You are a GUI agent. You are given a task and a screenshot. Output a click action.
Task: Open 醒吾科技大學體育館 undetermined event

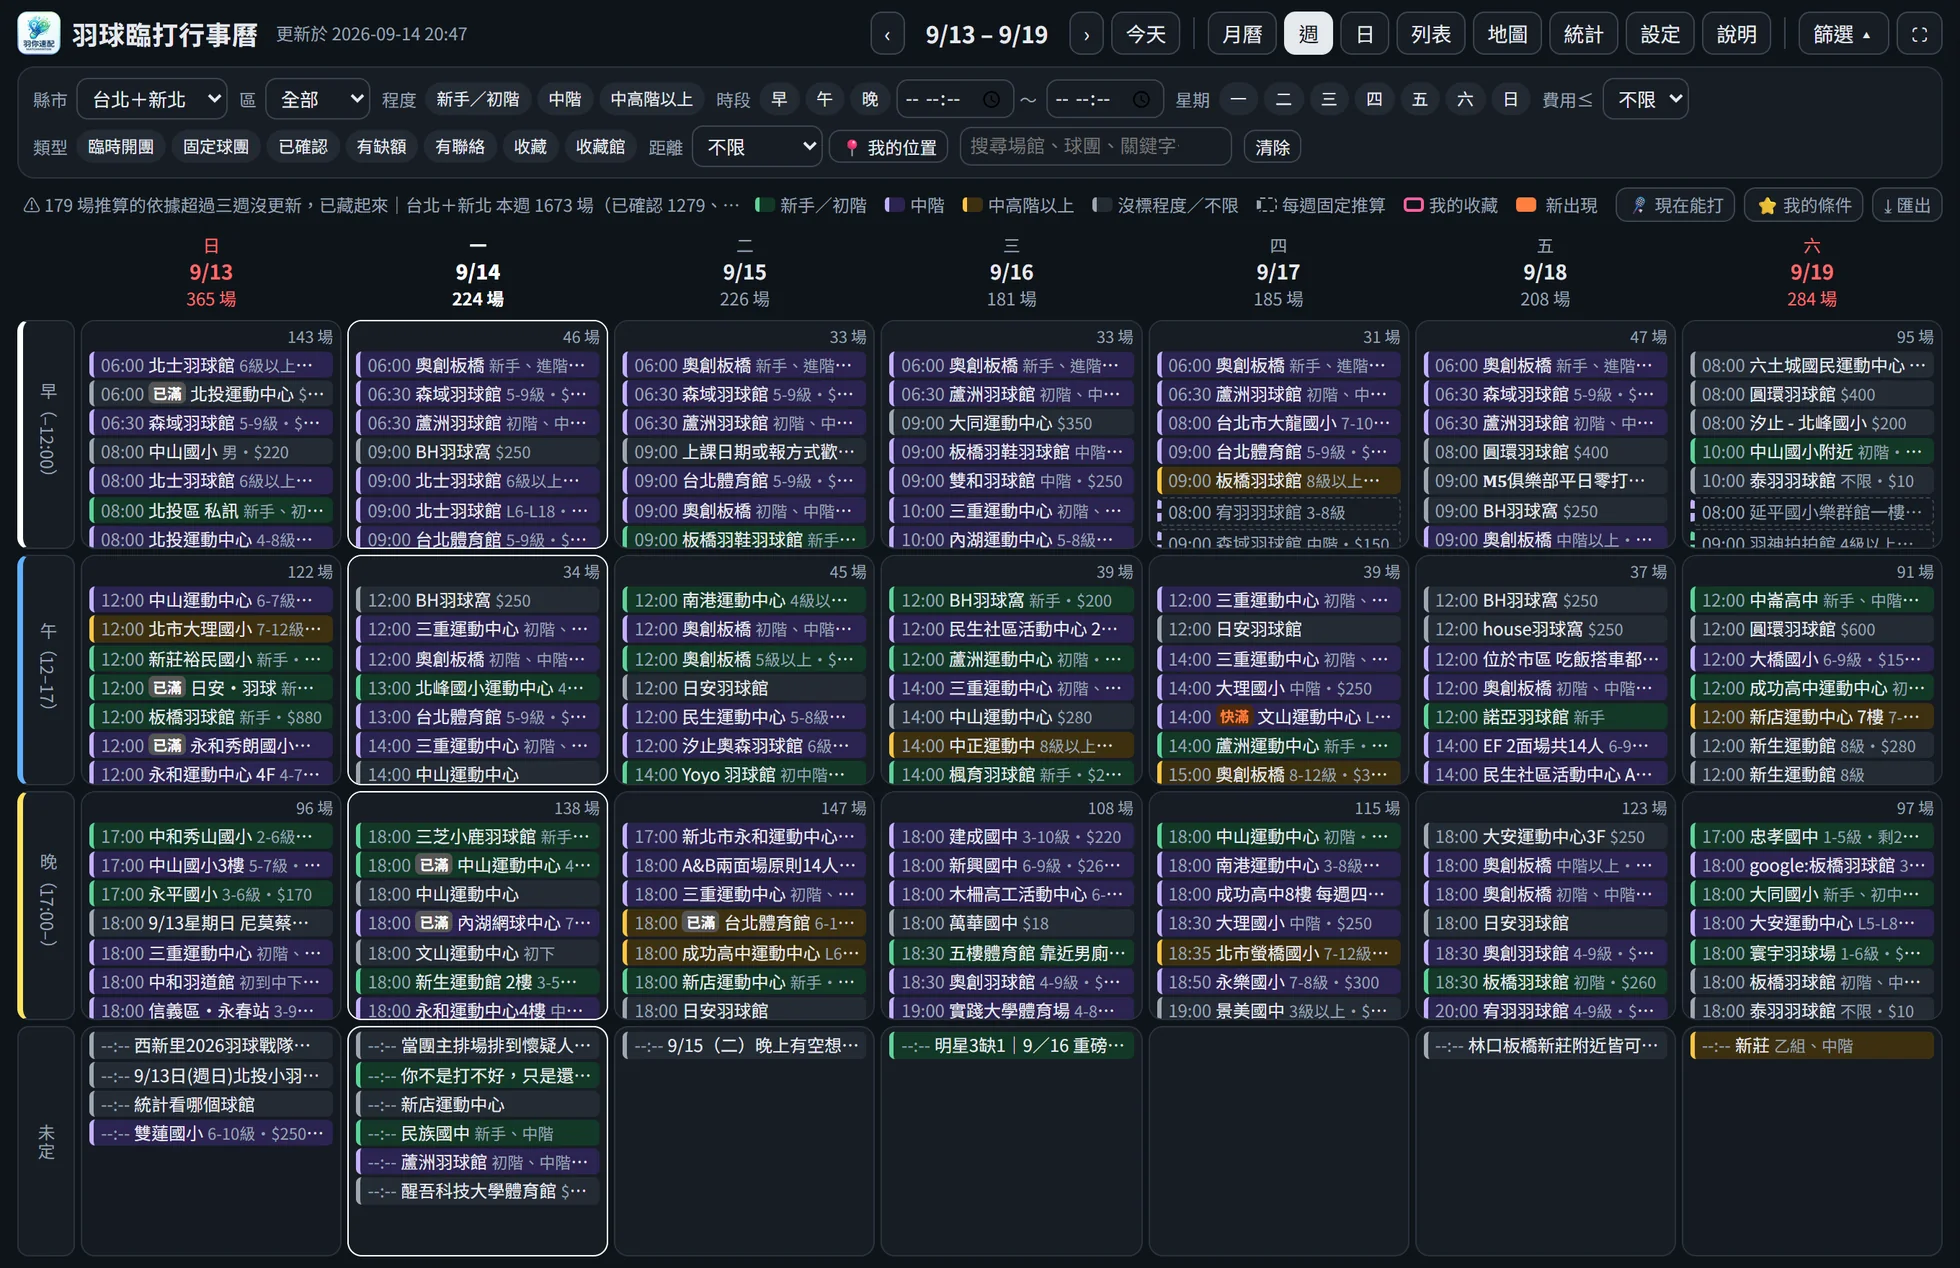478,1191
